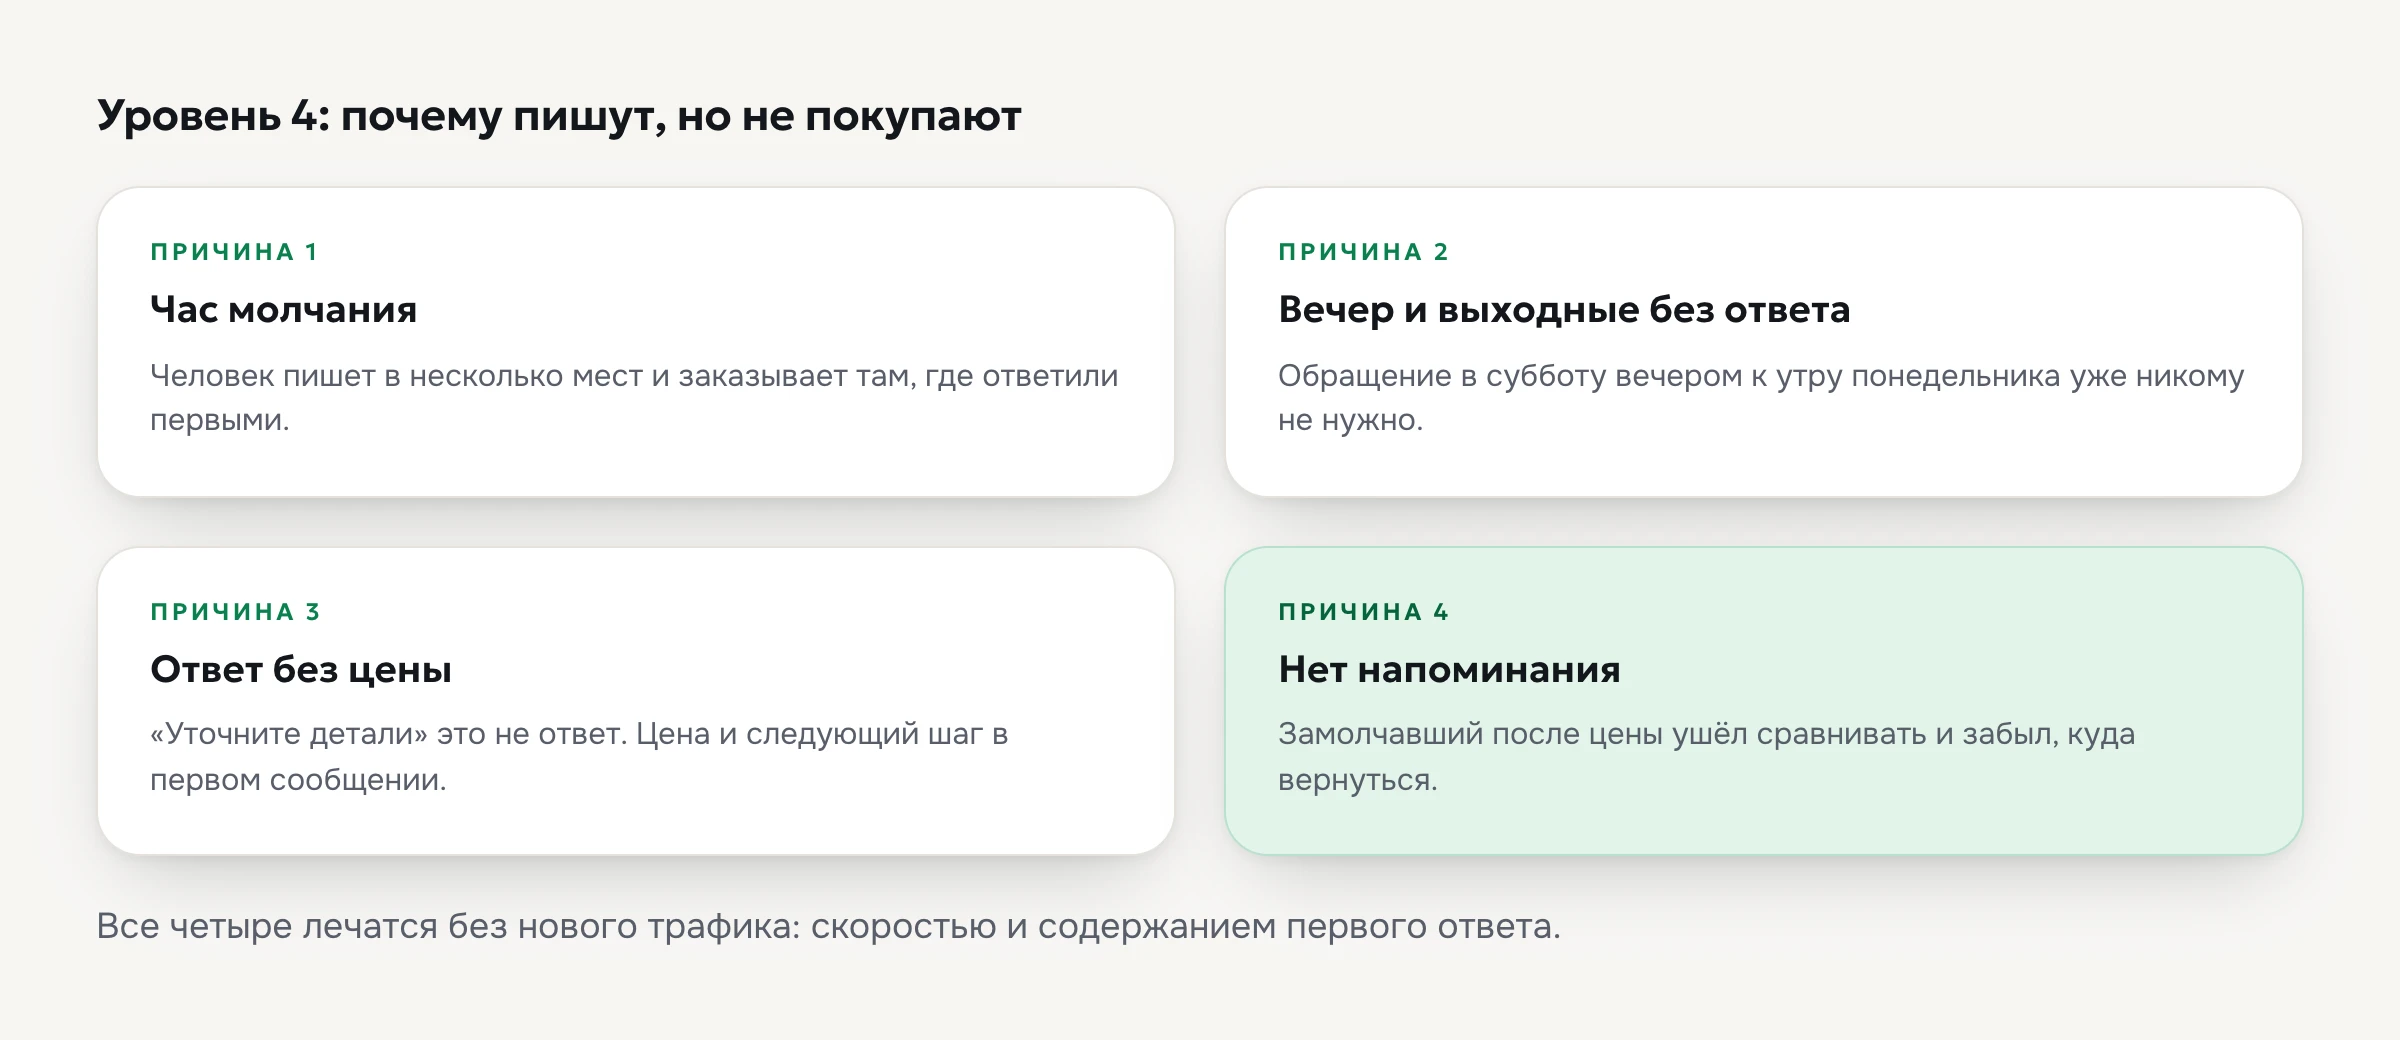Select the "ПРИЧИНА 1" label
The width and height of the screenshot is (2400, 1040).
(x=234, y=252)
